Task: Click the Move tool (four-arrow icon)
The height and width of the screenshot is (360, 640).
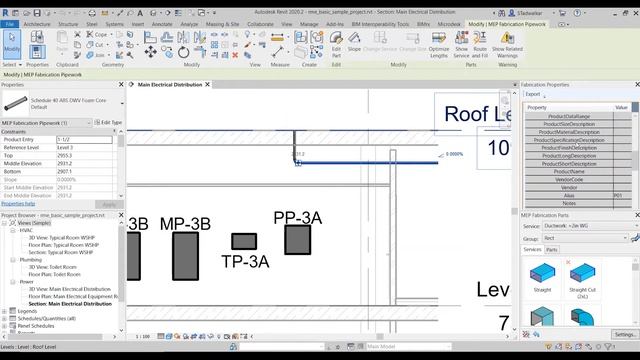Action: [151, 52]
